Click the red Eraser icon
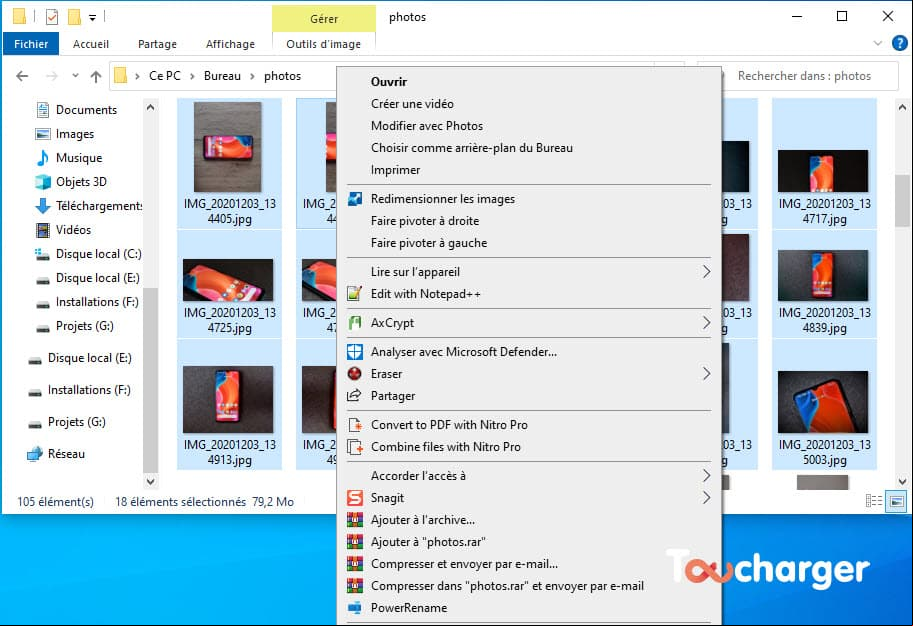The image size is (913, 626). pos(355,374)
